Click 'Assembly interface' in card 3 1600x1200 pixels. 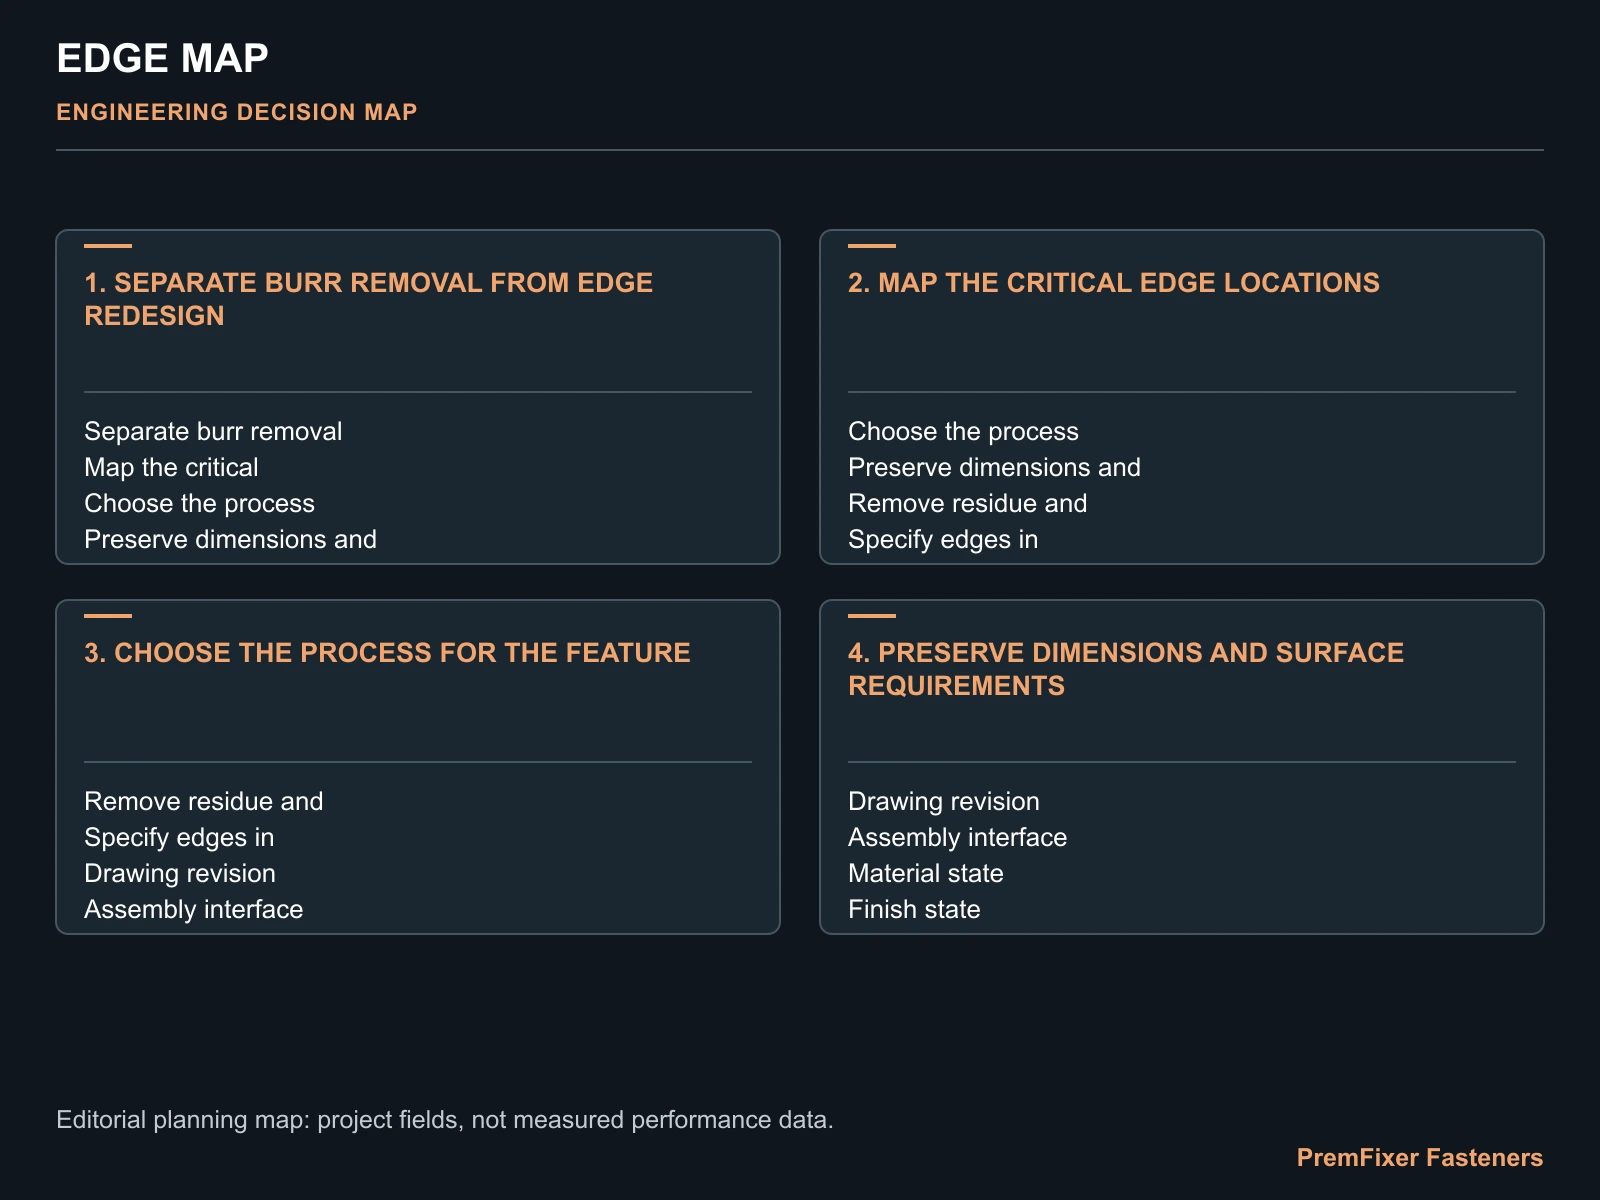click(x=194, y=909)
